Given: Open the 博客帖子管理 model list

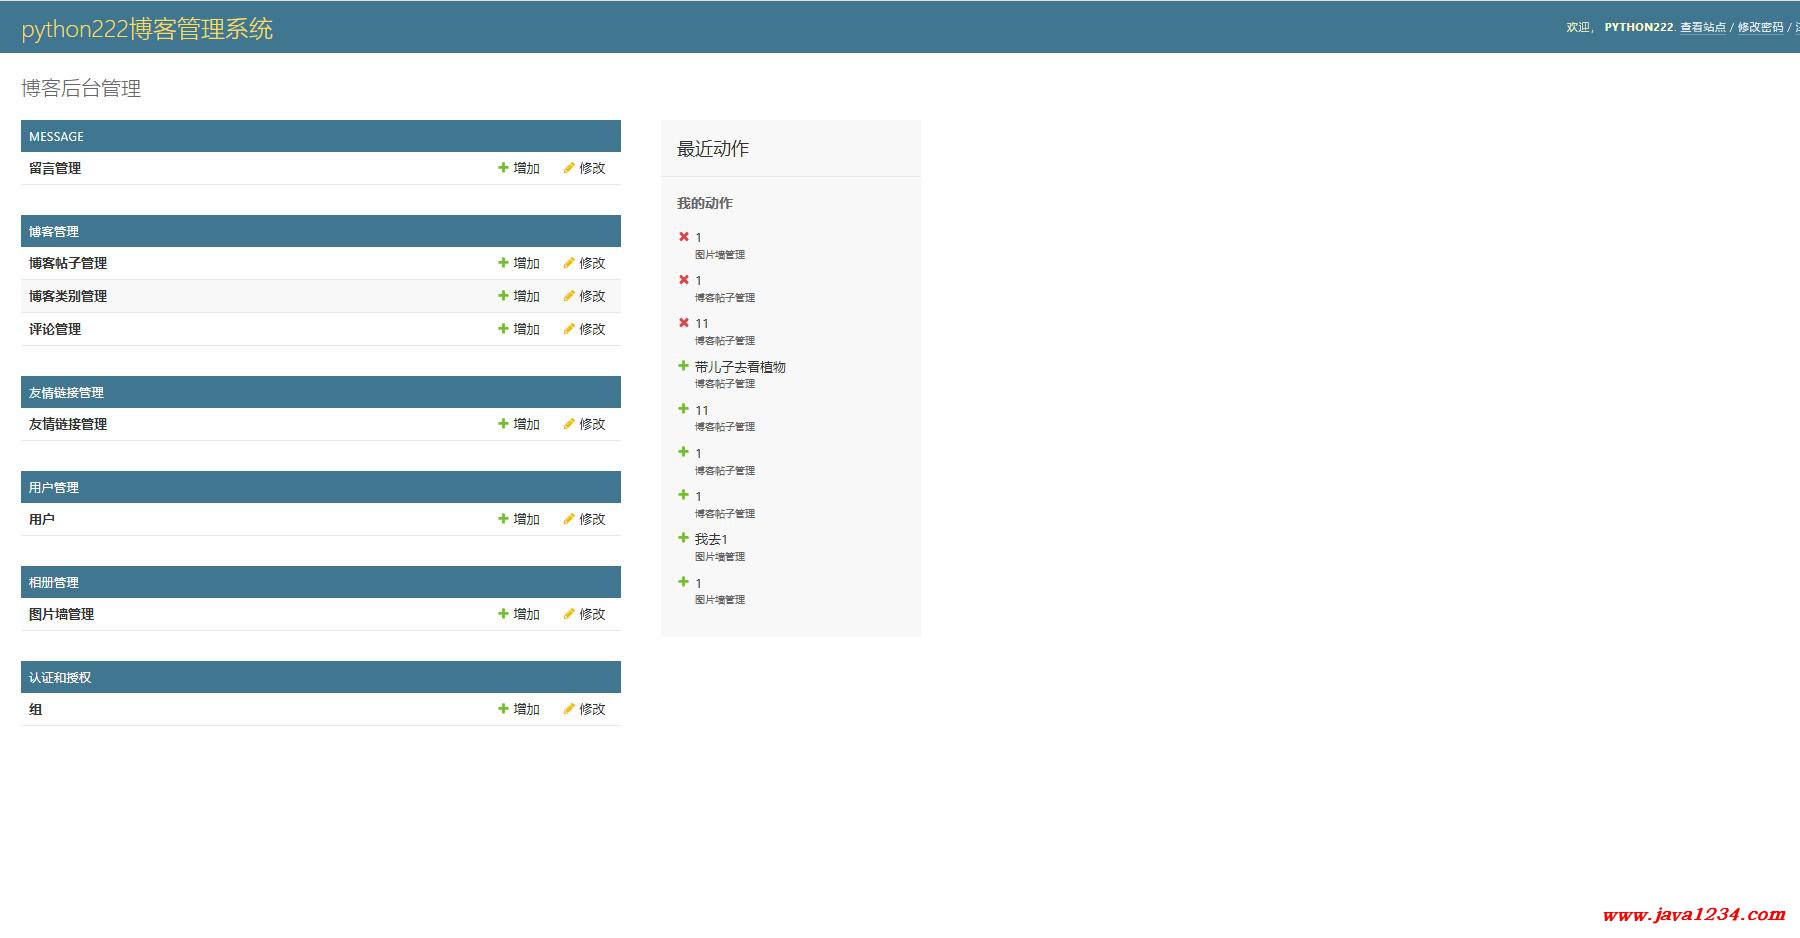Looking at the screenshot, I should click(68, 263).
